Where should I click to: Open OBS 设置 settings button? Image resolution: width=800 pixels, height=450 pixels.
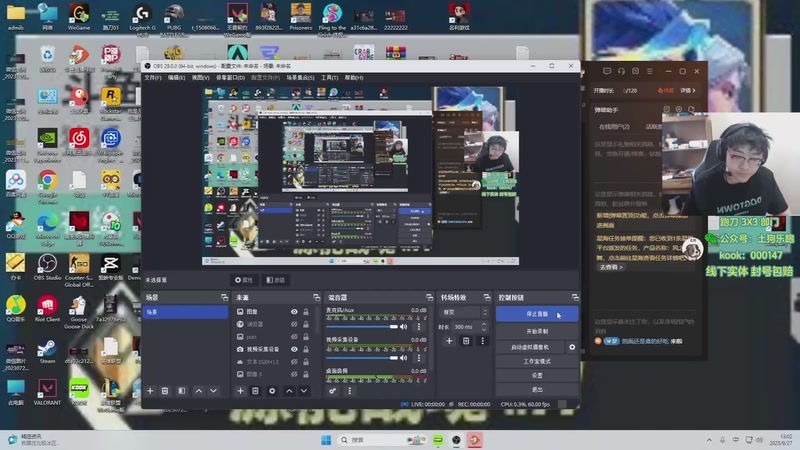[537, 375]
